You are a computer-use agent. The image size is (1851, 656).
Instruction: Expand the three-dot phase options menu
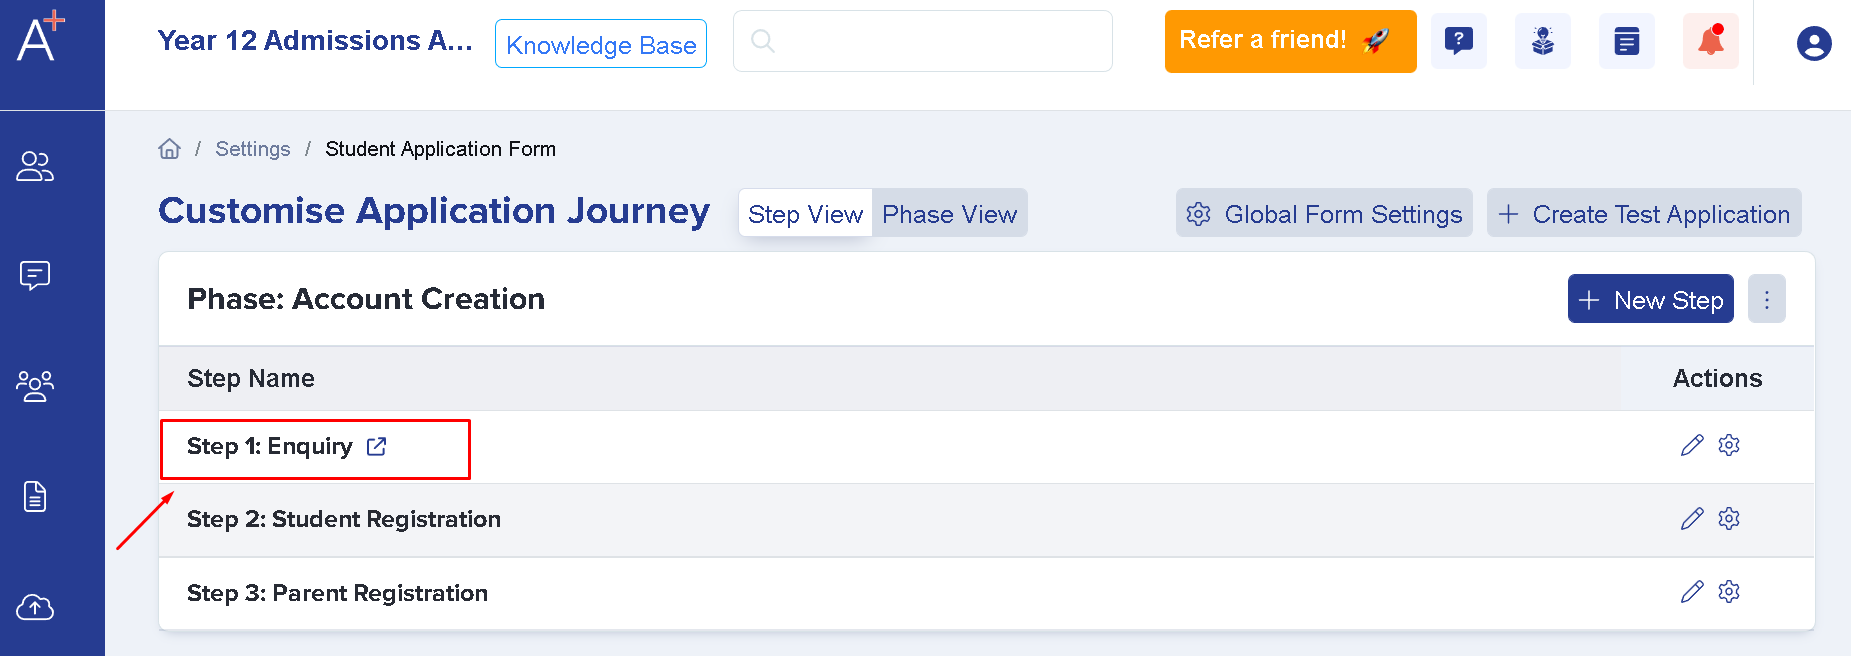(x=1766, y=300)
